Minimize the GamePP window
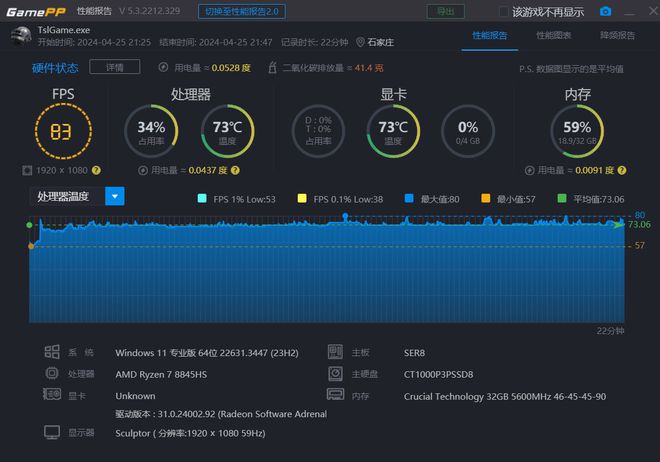660x462 pixels. [629, 13]
